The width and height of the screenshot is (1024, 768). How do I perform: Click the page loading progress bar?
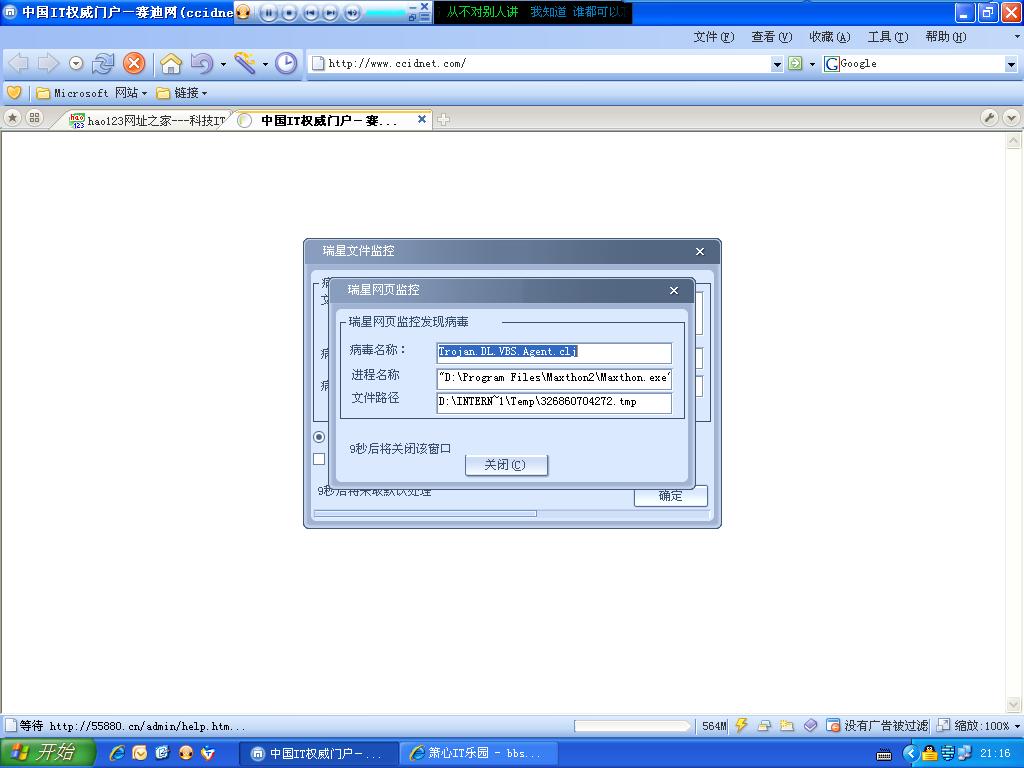click(x=632, y=726)
